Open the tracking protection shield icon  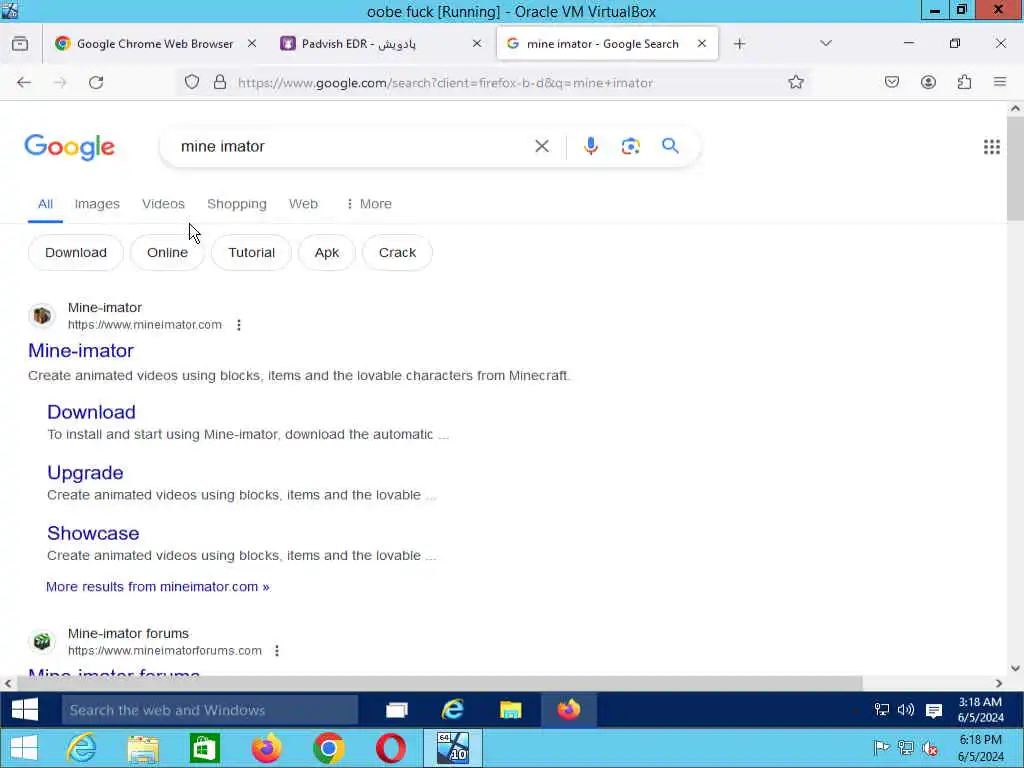coord(191,82)
